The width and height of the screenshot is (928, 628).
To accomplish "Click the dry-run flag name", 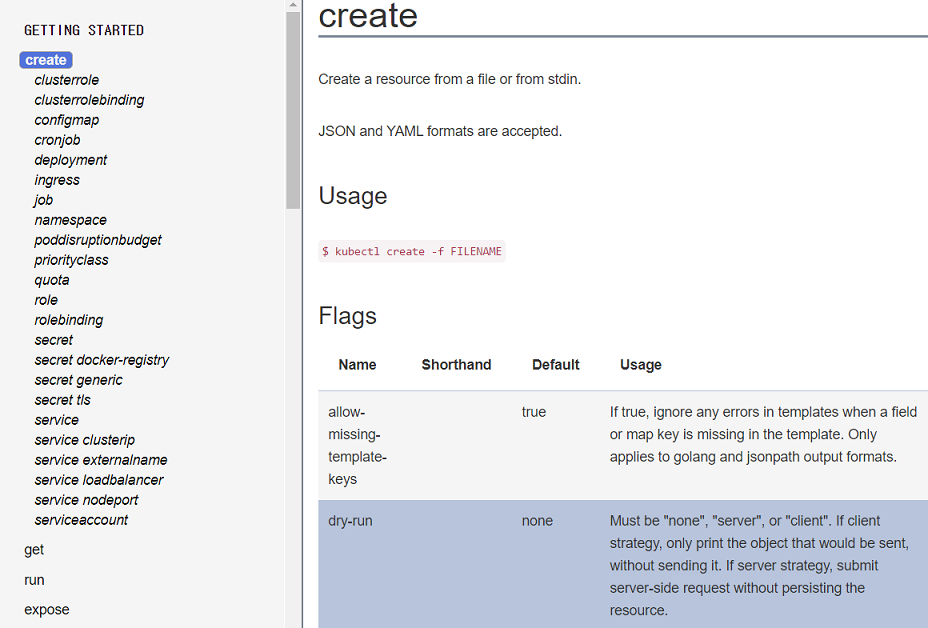I will pyautogui.click(x=350, y=521).
